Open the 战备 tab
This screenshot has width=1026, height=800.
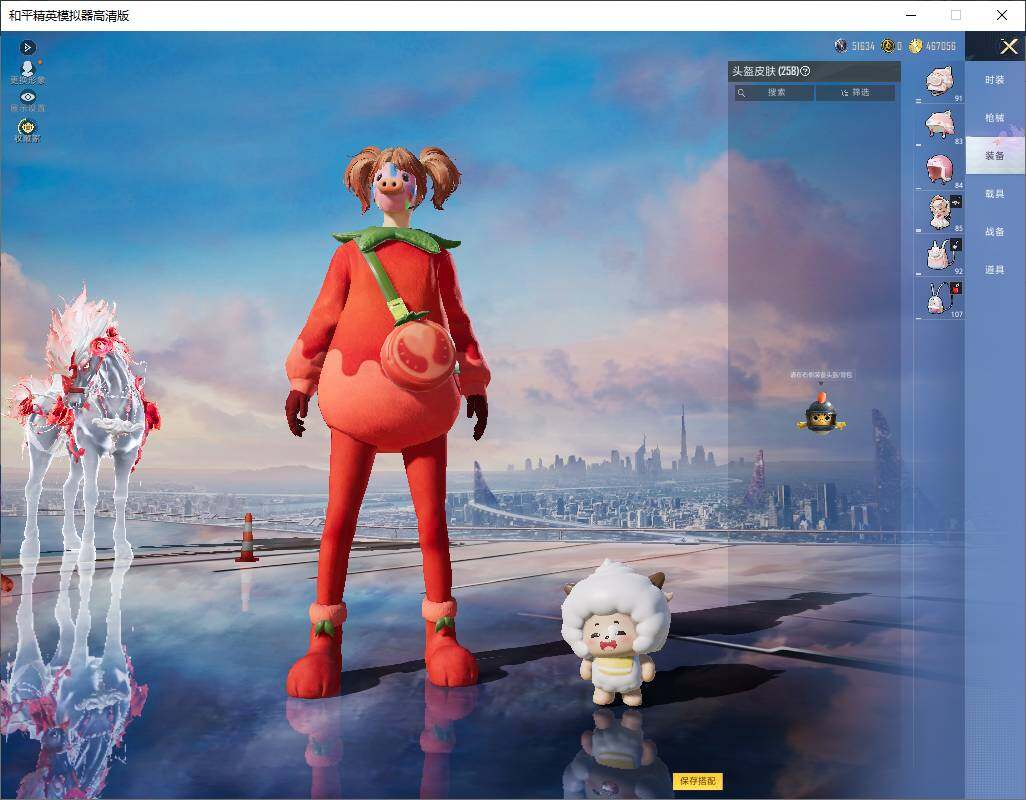[995, 232]
